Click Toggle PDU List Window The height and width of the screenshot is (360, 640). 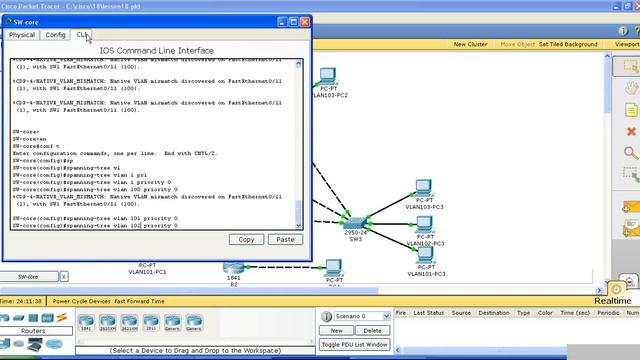coord(354,344)
